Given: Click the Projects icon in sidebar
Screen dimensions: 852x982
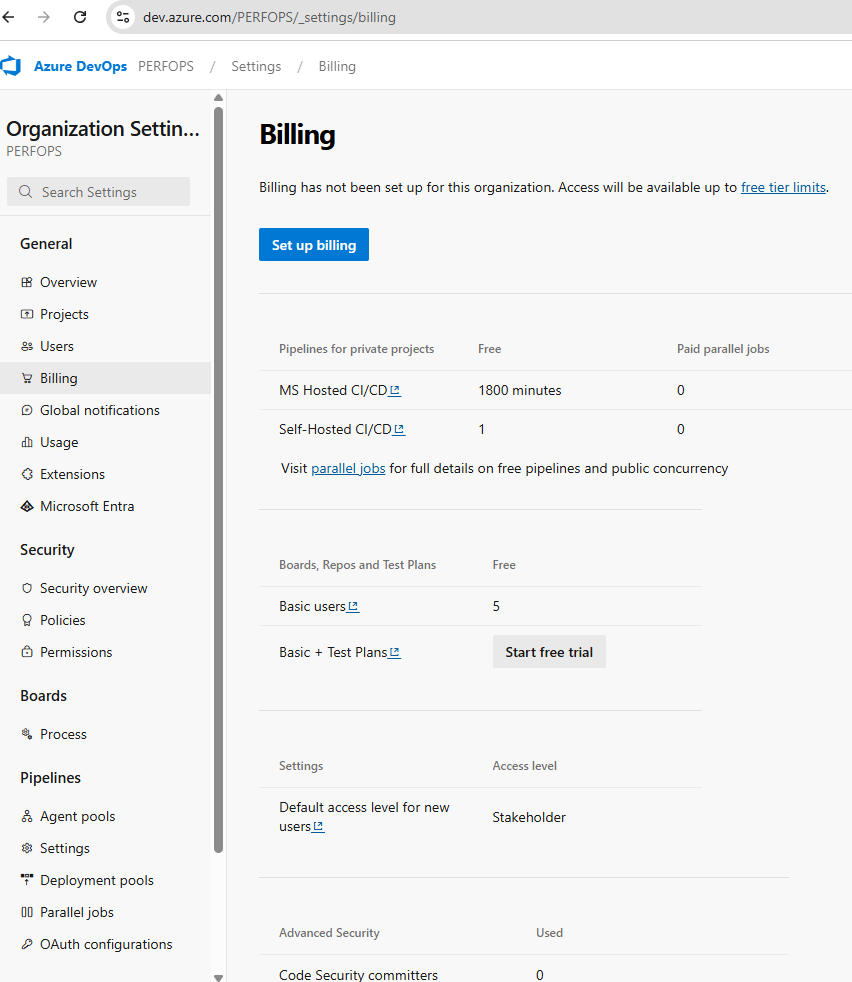Looking at the screenshot, I should [26, 314].
